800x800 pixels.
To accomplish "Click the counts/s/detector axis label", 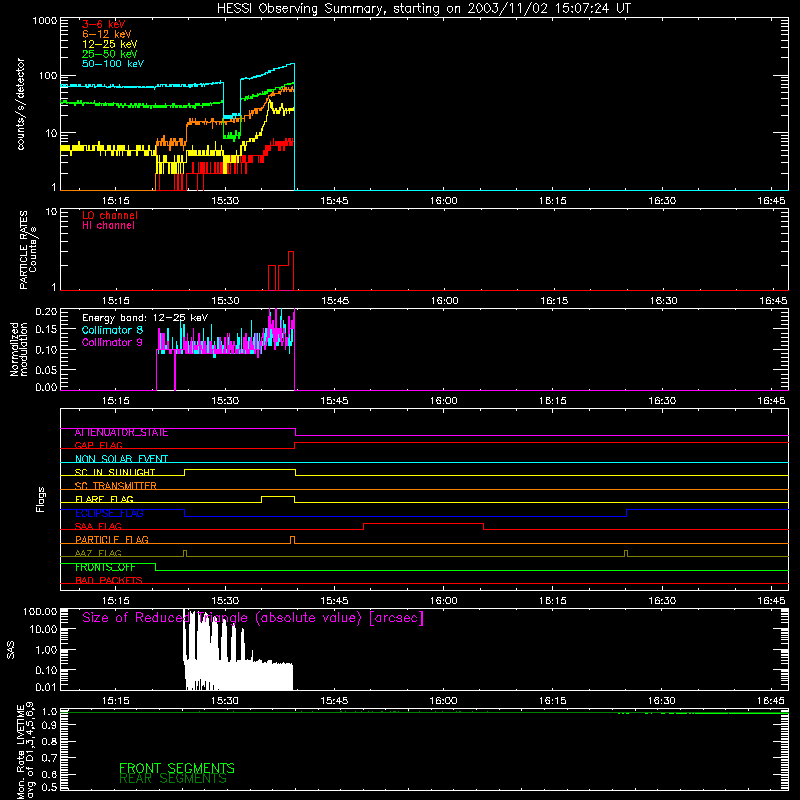I will pos(20,104).
